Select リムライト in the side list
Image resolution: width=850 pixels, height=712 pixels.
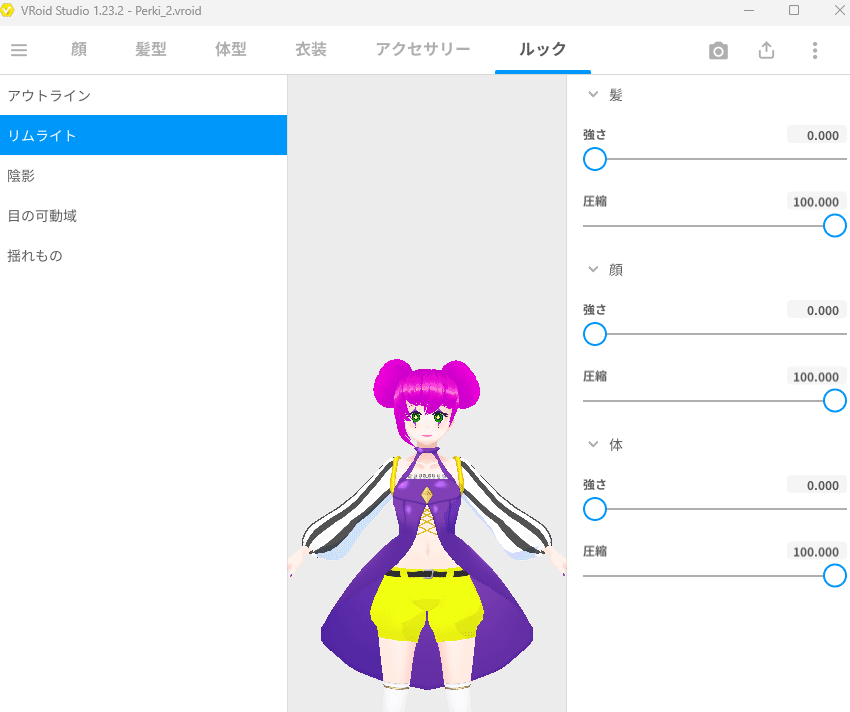tap(143, 135)
